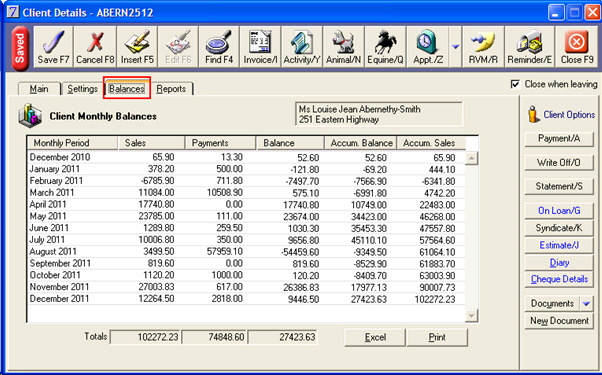Switch to the Settings tab

tap(83, 89)
